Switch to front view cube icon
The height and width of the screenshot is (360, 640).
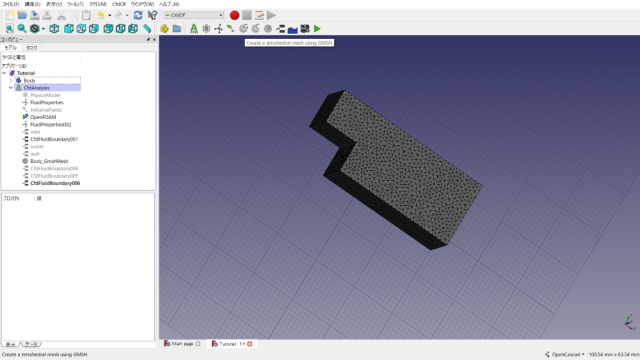tap(69, 29)
